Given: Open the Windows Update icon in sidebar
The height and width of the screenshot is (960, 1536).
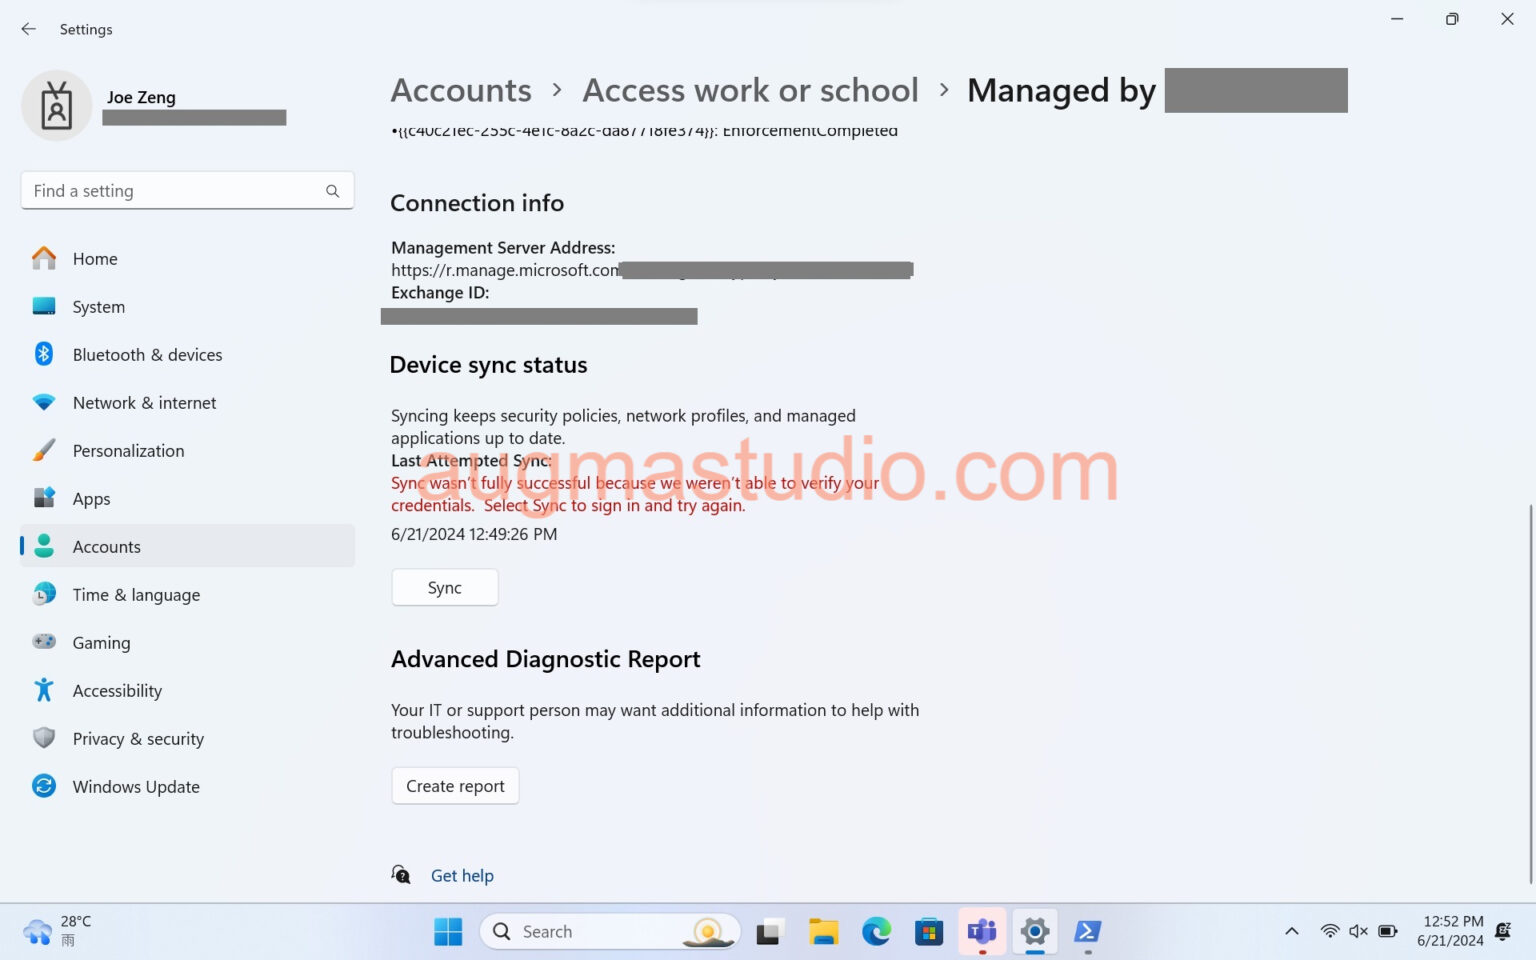Looking at the screenshot, I should click(x=44, y=786).
